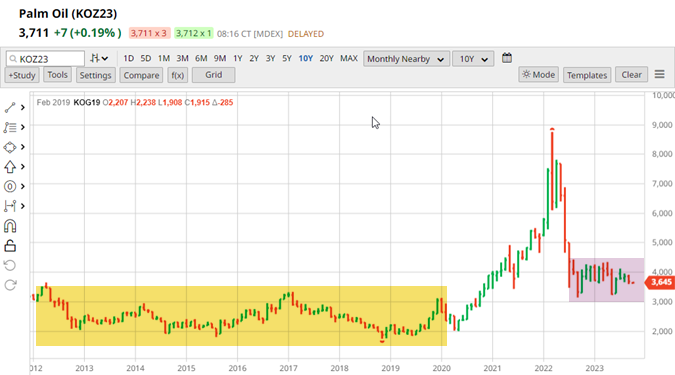The height and width of the screenshot is (375, 675).
Task: Click the KOZ23 symbol search field
Action: point(45,59)
